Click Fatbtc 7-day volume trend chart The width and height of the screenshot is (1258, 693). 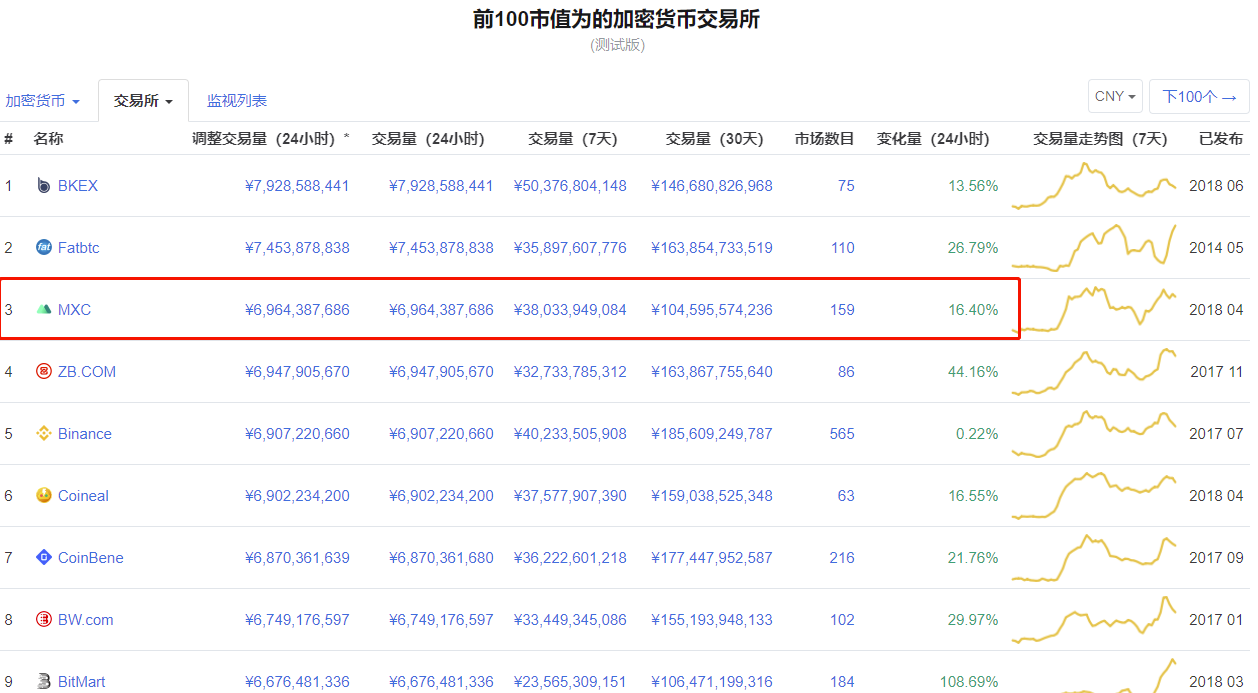pyautogui.click(x=1095, y=248)
